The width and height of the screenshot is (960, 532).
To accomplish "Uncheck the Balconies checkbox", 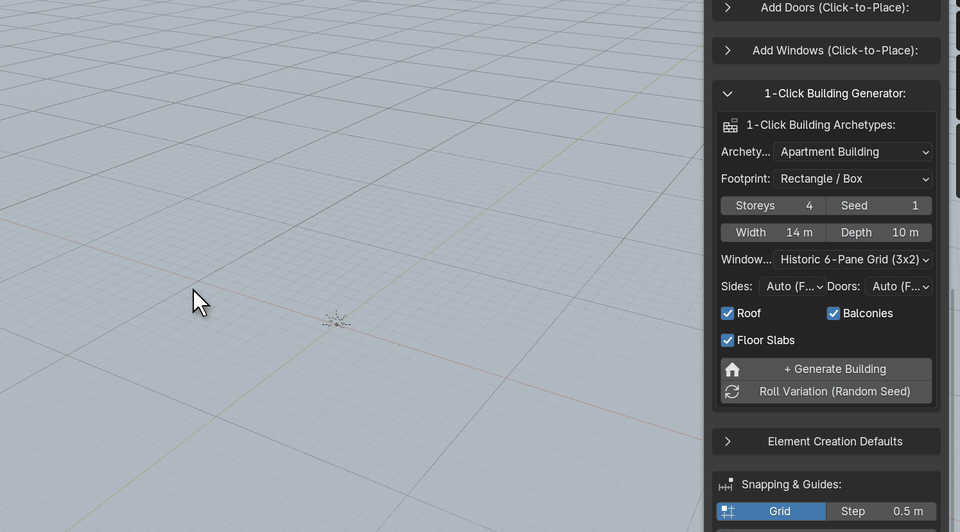I will tap(833, 313).
